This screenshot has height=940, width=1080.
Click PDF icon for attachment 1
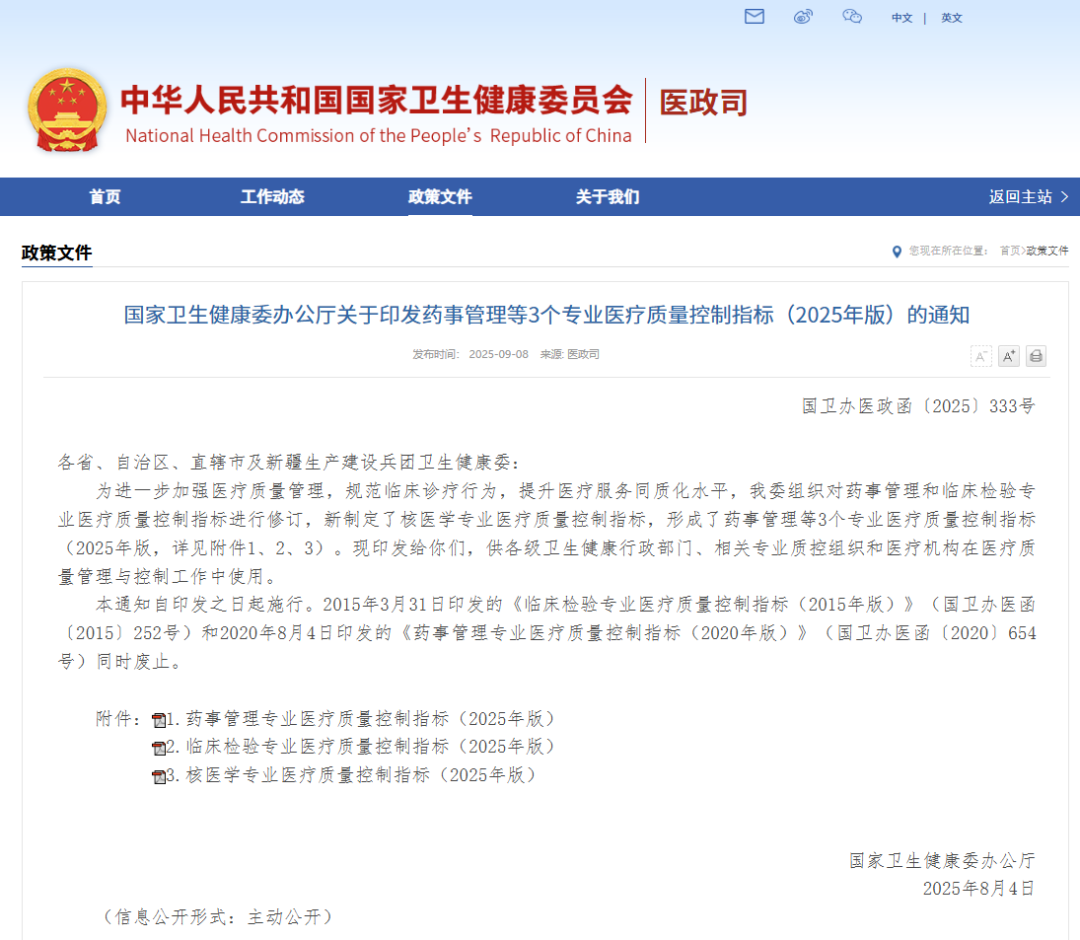tap(159, 720)
